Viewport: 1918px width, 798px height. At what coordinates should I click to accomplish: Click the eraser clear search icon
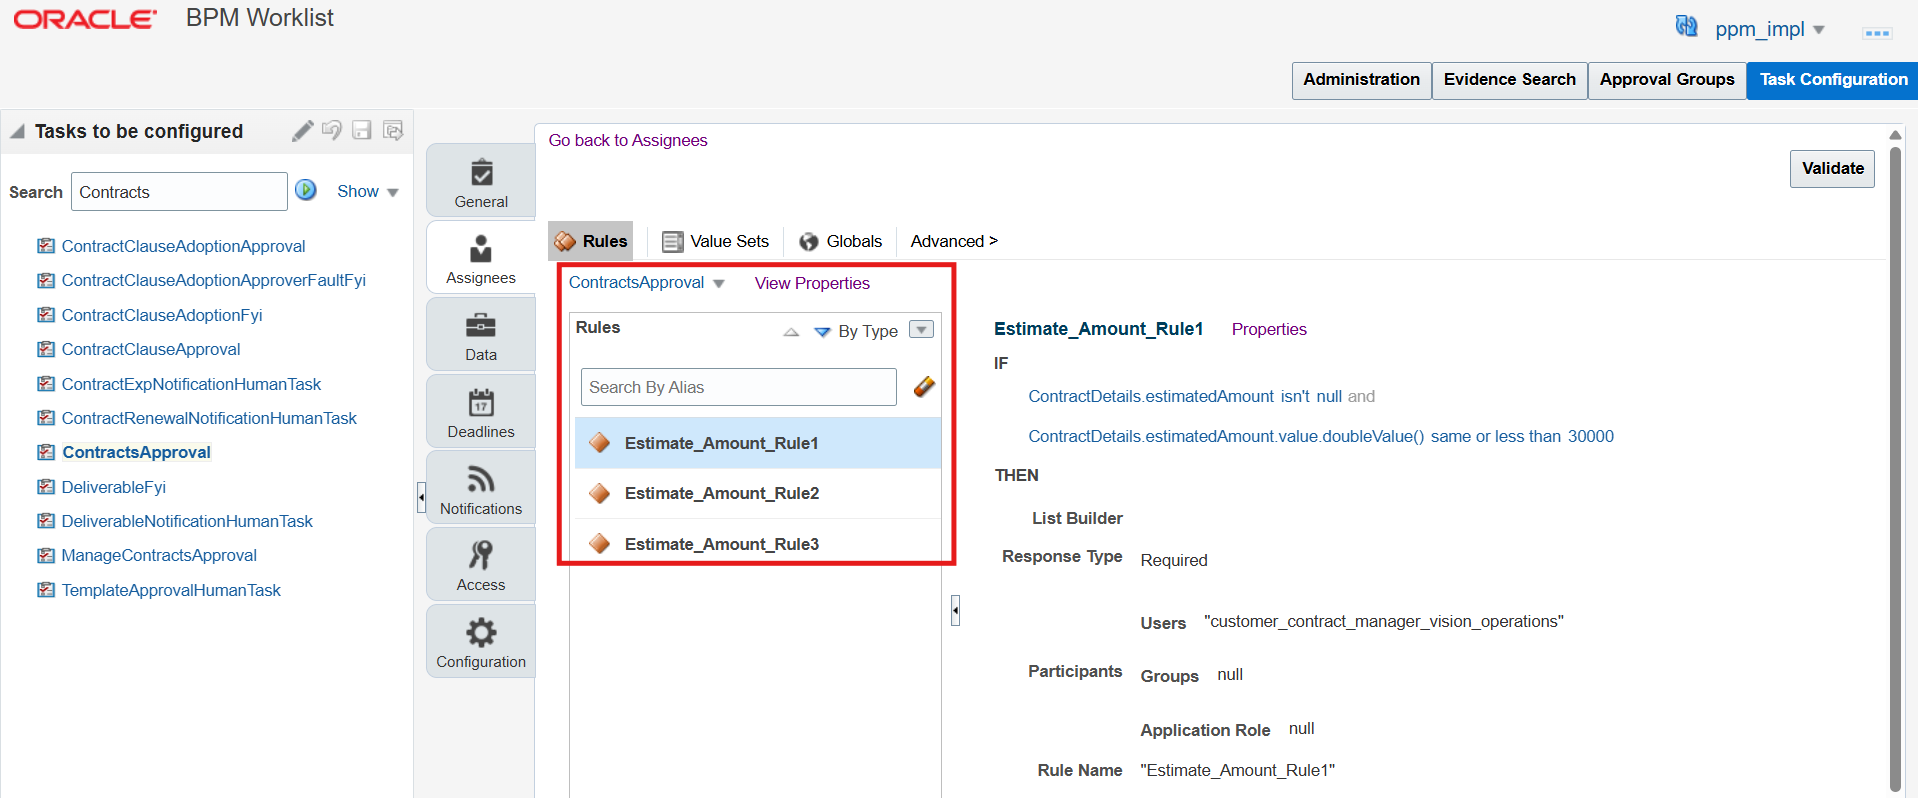pos(924,386)
